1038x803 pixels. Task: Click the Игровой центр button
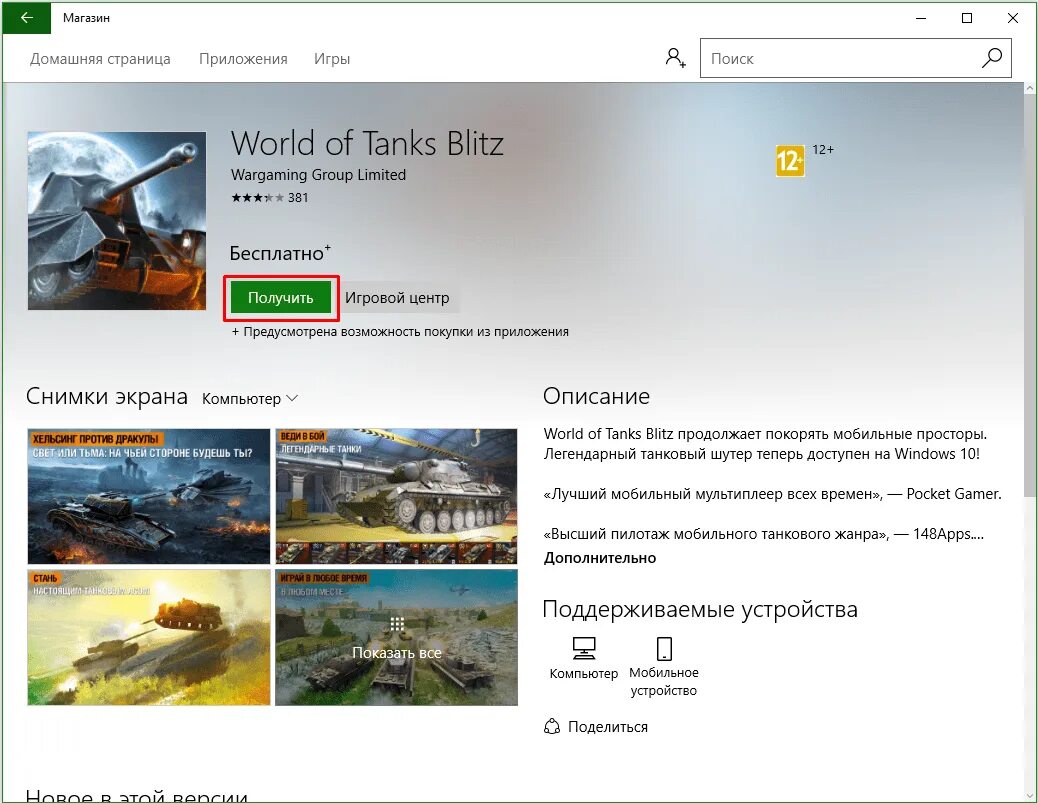click(x=397, y=298)
